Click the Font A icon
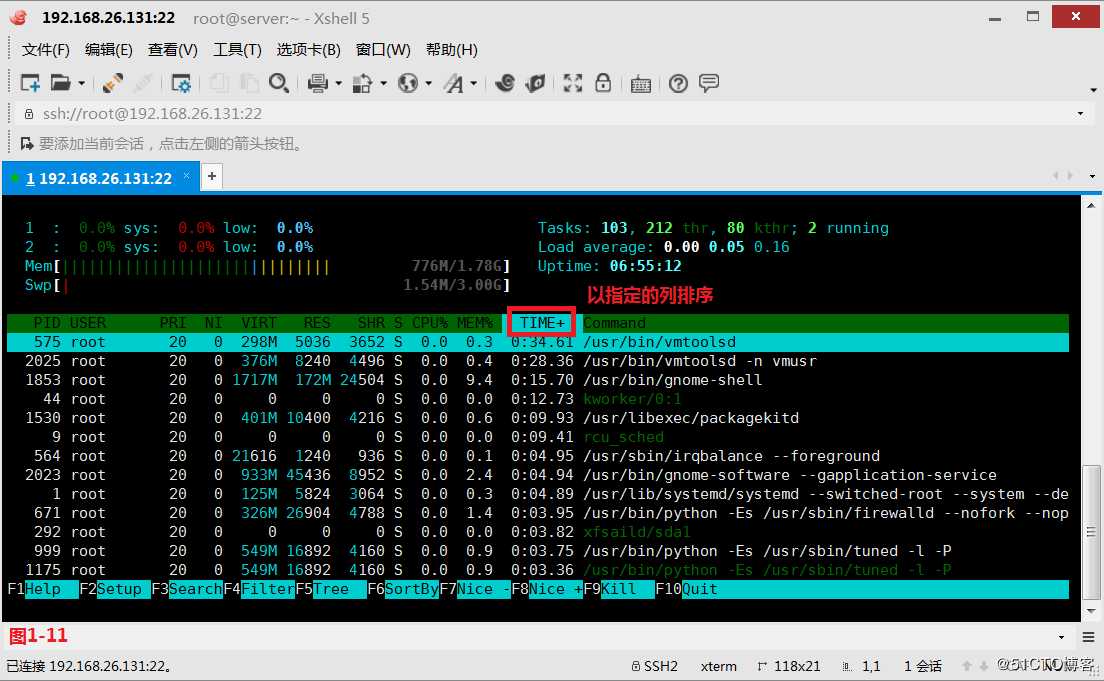This screenshot has width=1104, height=681. tap(453, 83)
